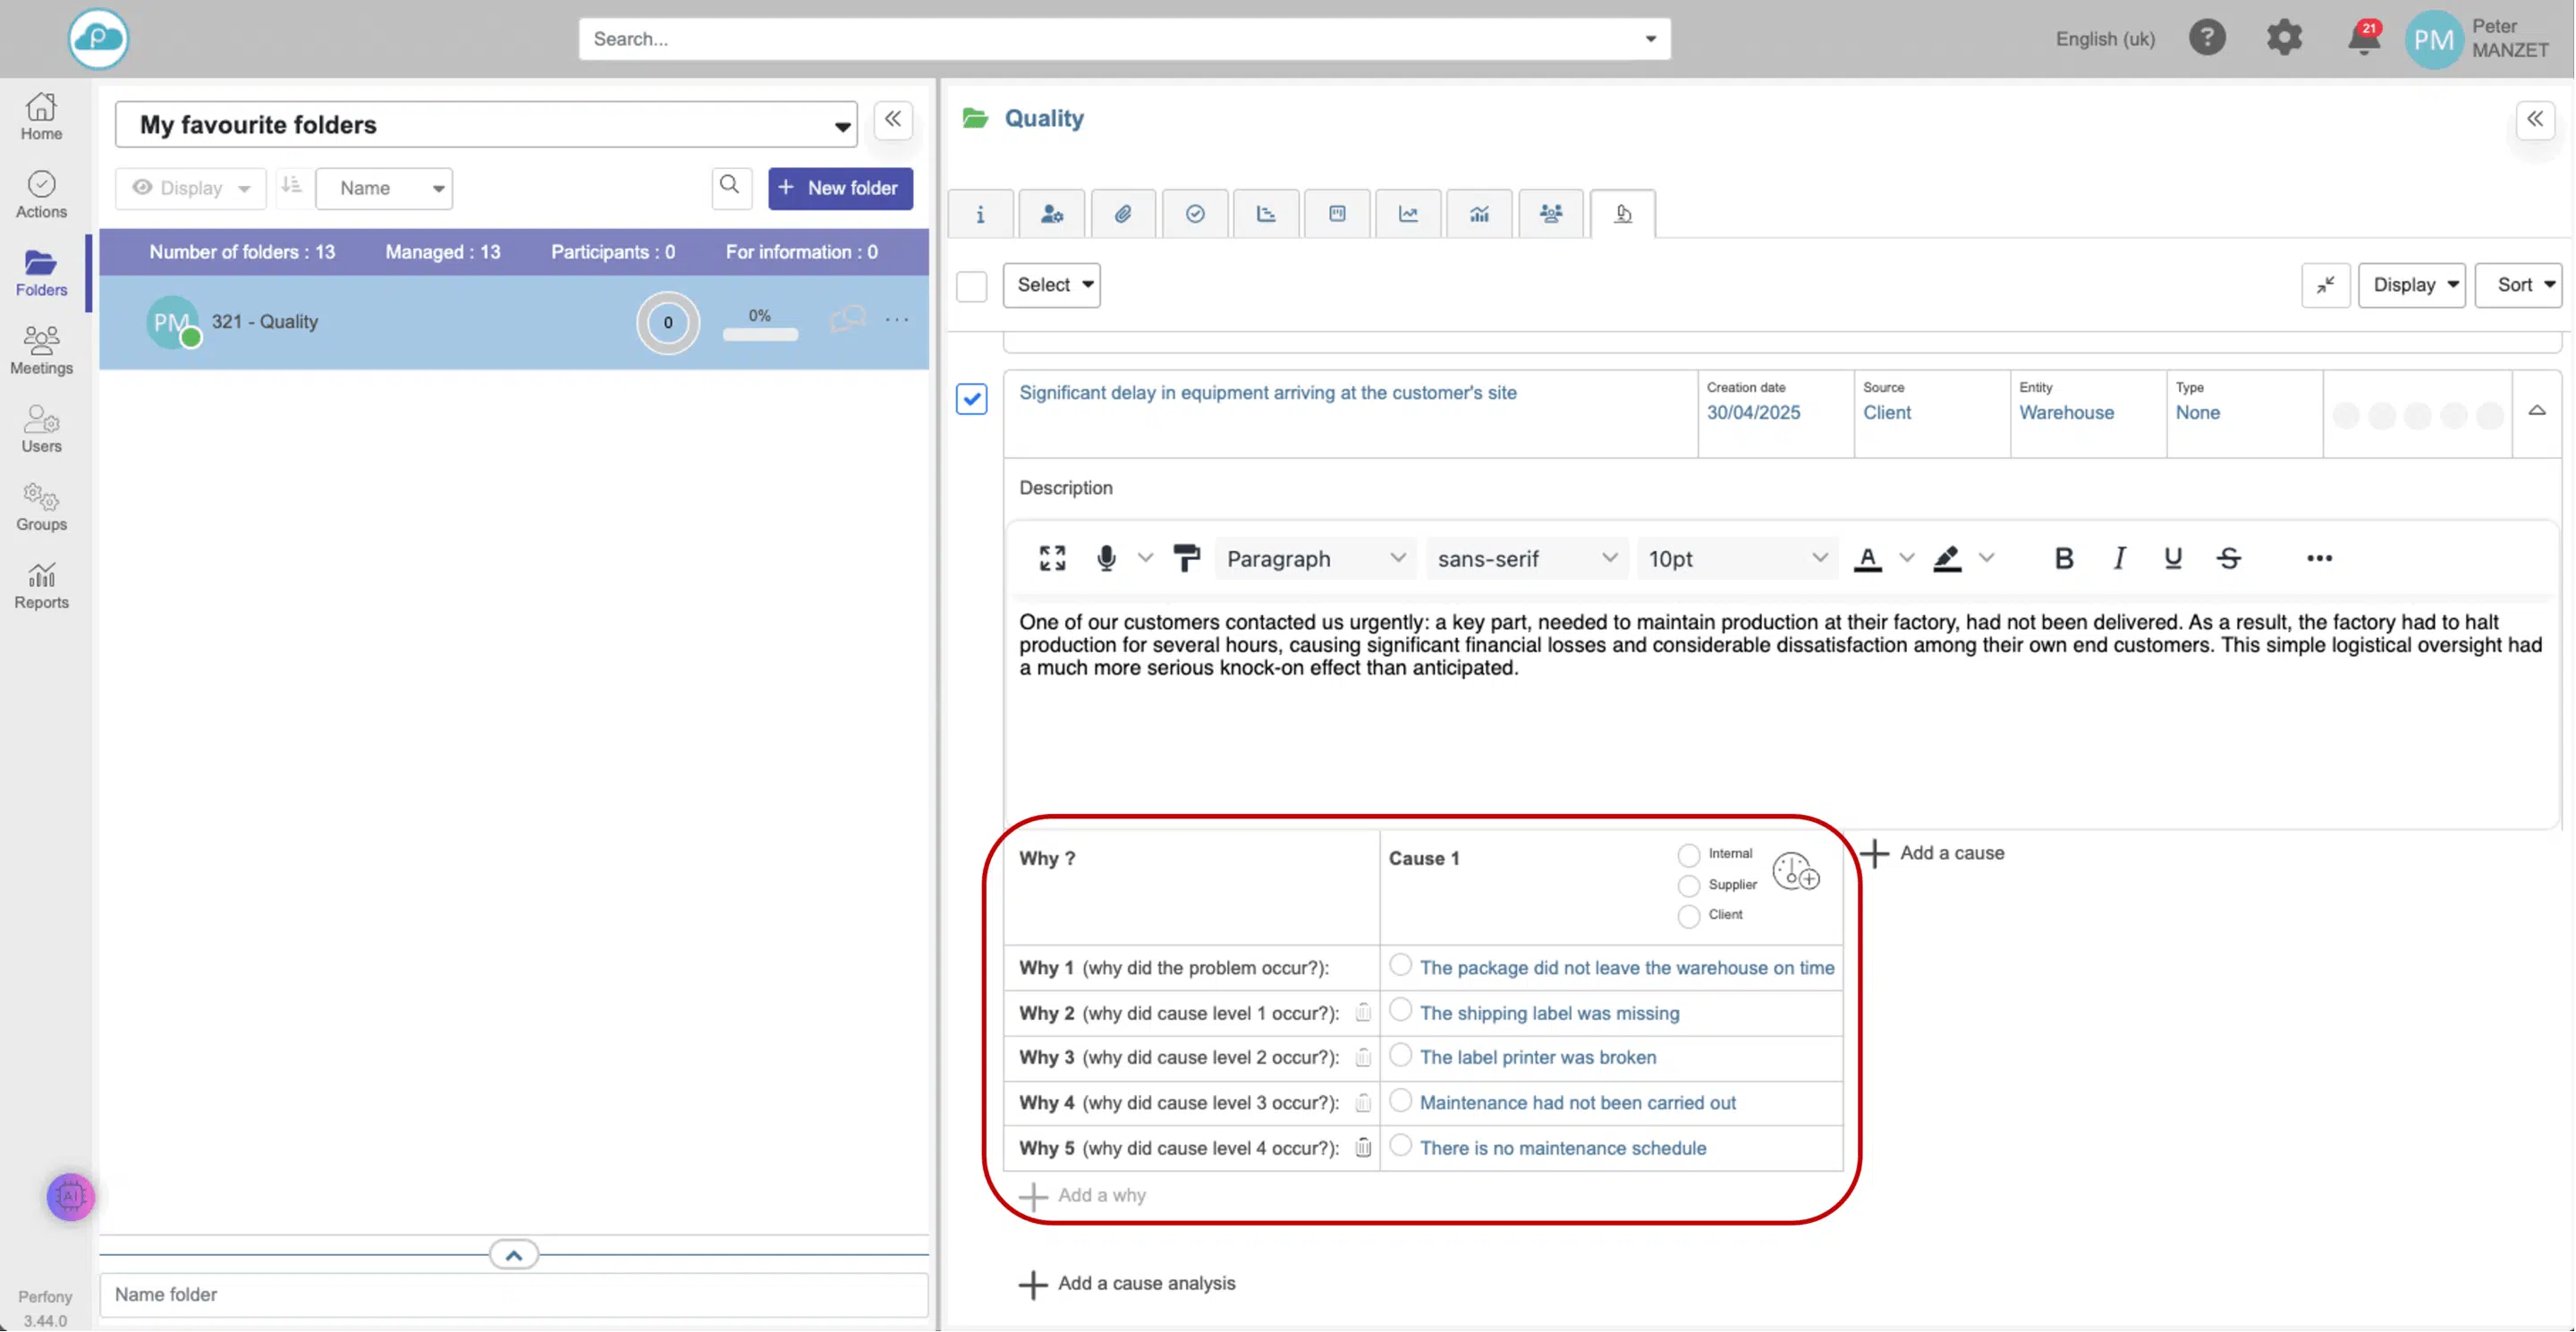Image resolution: width=2576 pixels, height=1332 pixels.
Task: Open the AI assistant icon
Action: (70, 1196)
